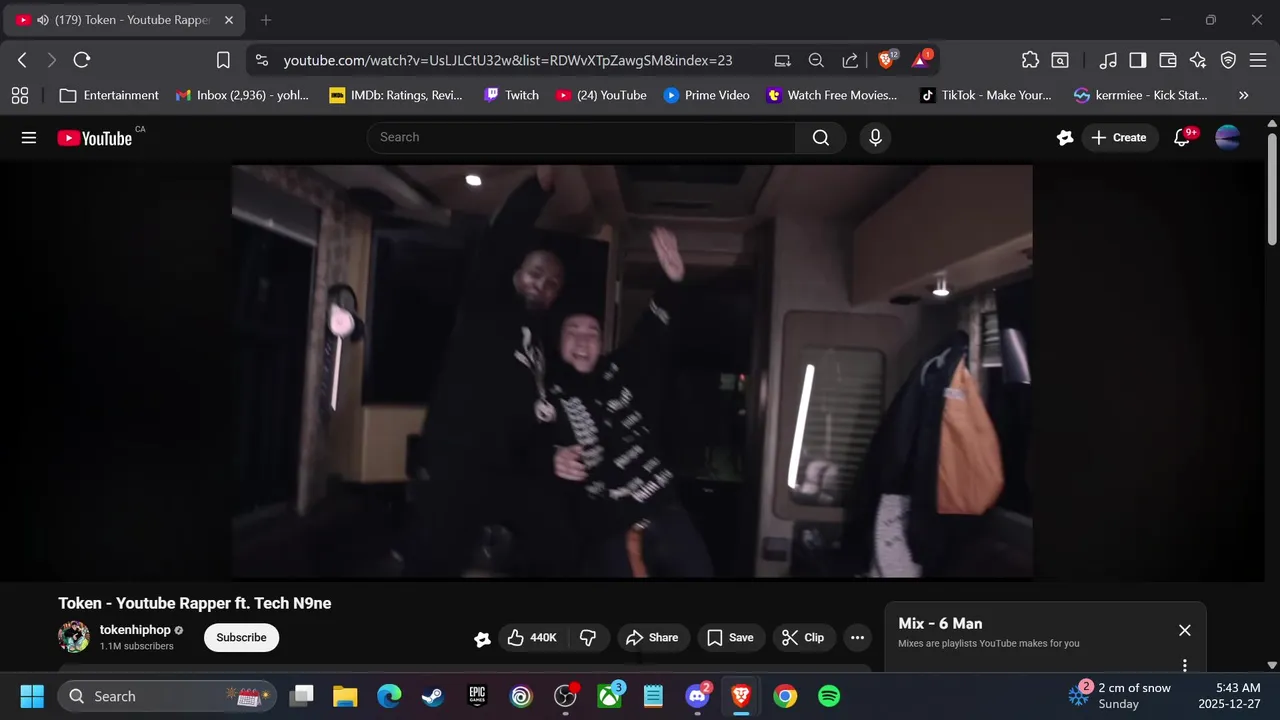The width and height of the screenshot is (1280, 720).
Task: Go back with browser back arrow
Action: pos(22,60)
